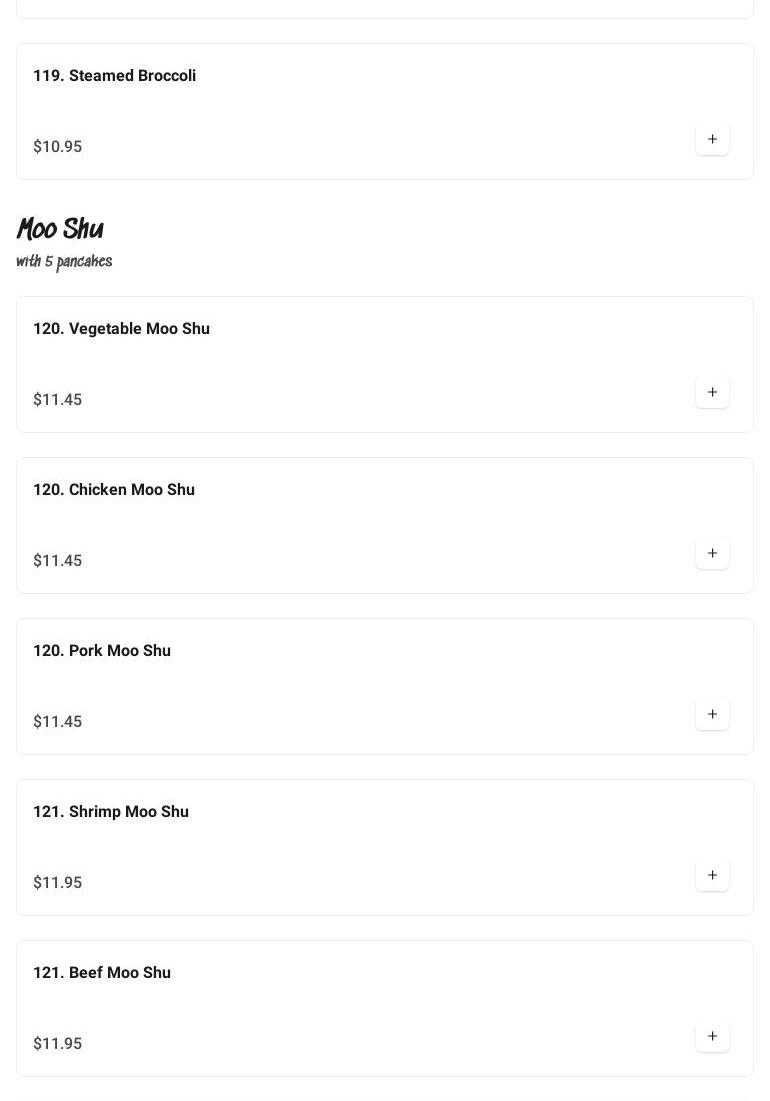Image resolution: width=770 pixels, height=1101 pixels.
Task: Select the 121. Beef Moo Shu title
Action: click(x=102, y=973)
